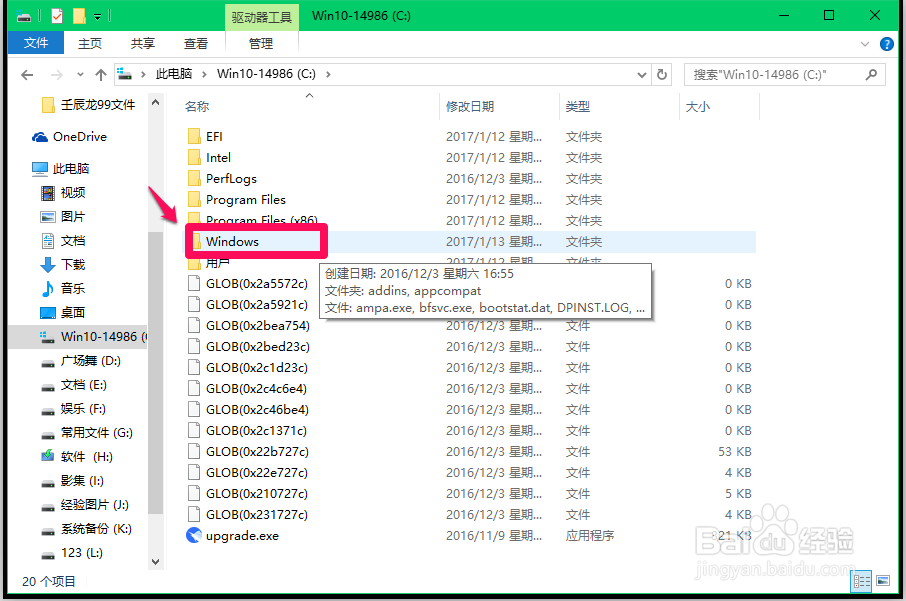Expand the ribbon display chevron
Image resolution: width=906 pixels, height=601 pixels.
(x=864, y=43)
